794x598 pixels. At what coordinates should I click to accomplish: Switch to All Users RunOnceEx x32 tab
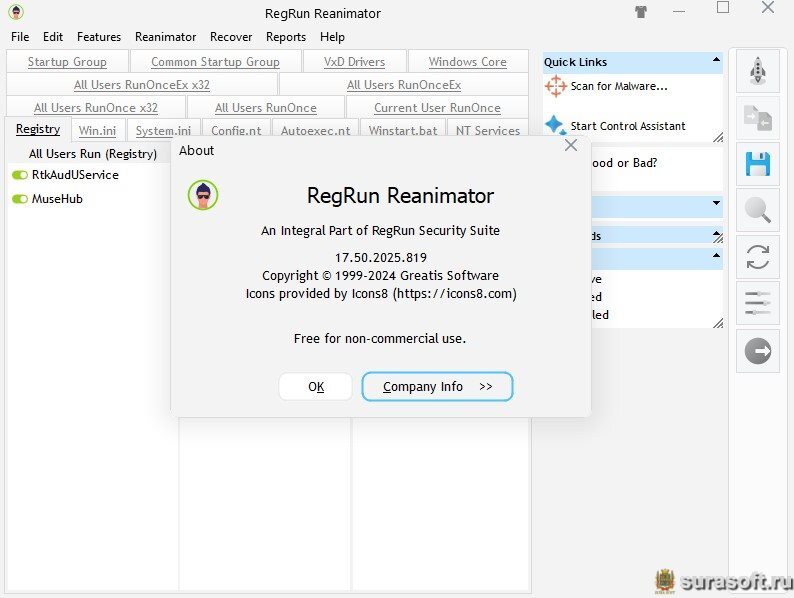142,85
